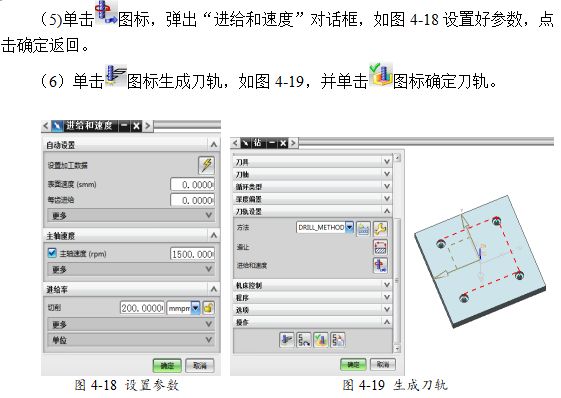Expand the 循环类型 section
Screen dimensions: 561x398
pyautogui.click(x=313, y=186)
